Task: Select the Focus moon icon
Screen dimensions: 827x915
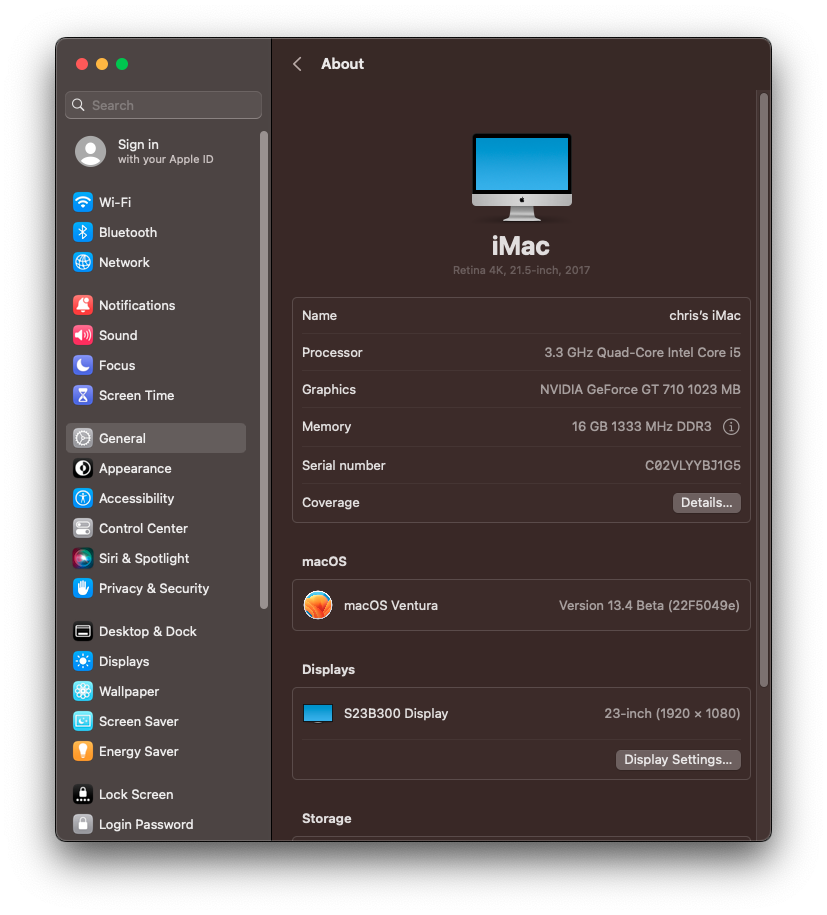Action: click(83, 365)
